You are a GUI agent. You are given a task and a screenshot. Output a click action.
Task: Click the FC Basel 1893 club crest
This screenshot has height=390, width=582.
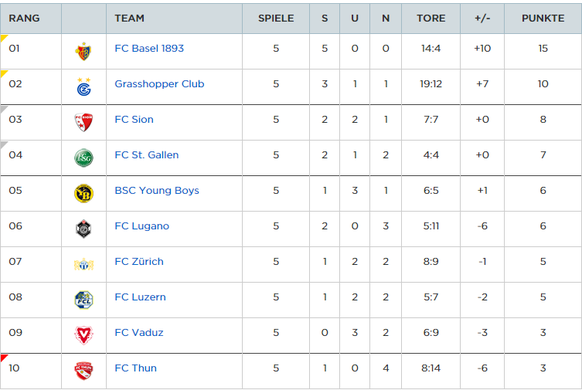pyautogui.click(x=84, y=51)
